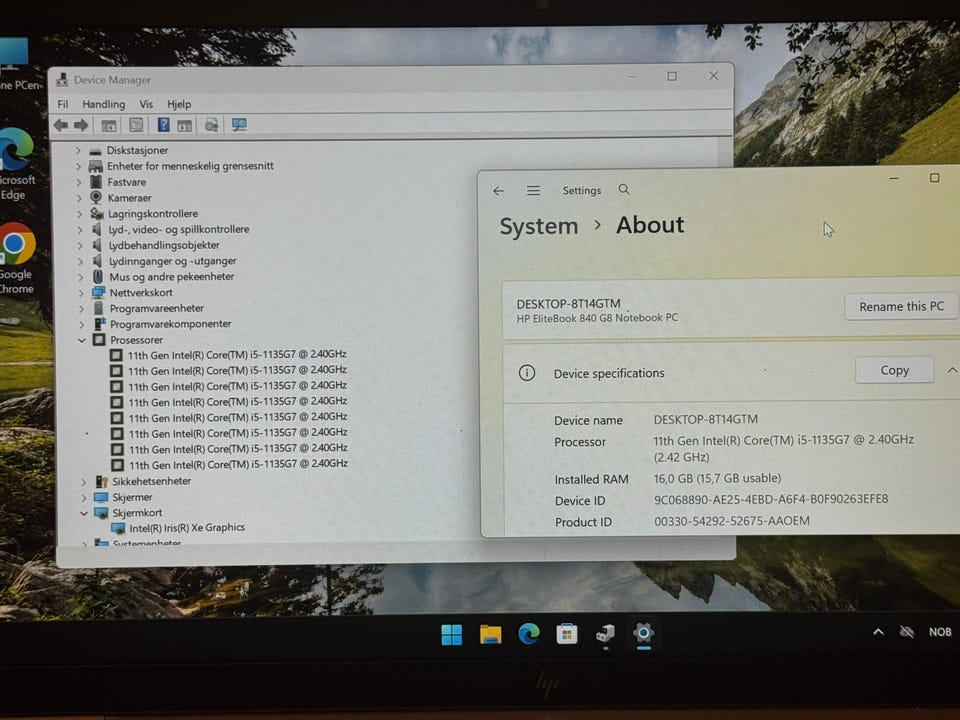The image size is (960, 720).
Task: Expand the Lagringskontrollere node
Action: coord(80,214)
